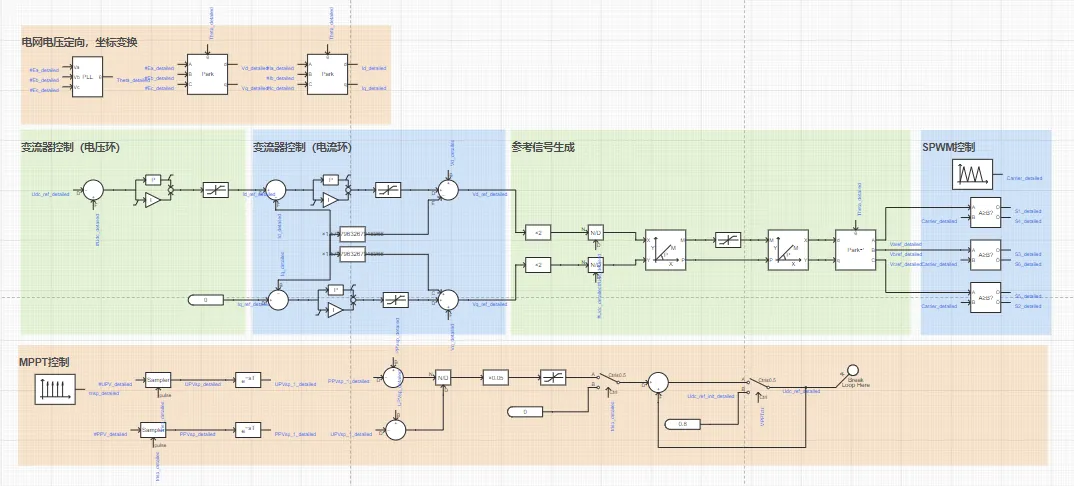Select the limiter before the Vq_ref summing junction
This screenshot has width=1074, height=486.
point(397,299)
